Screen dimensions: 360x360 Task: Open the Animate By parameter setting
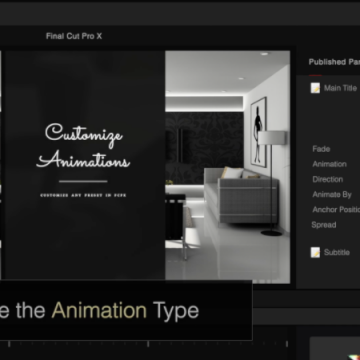click(x=332, y=194)
